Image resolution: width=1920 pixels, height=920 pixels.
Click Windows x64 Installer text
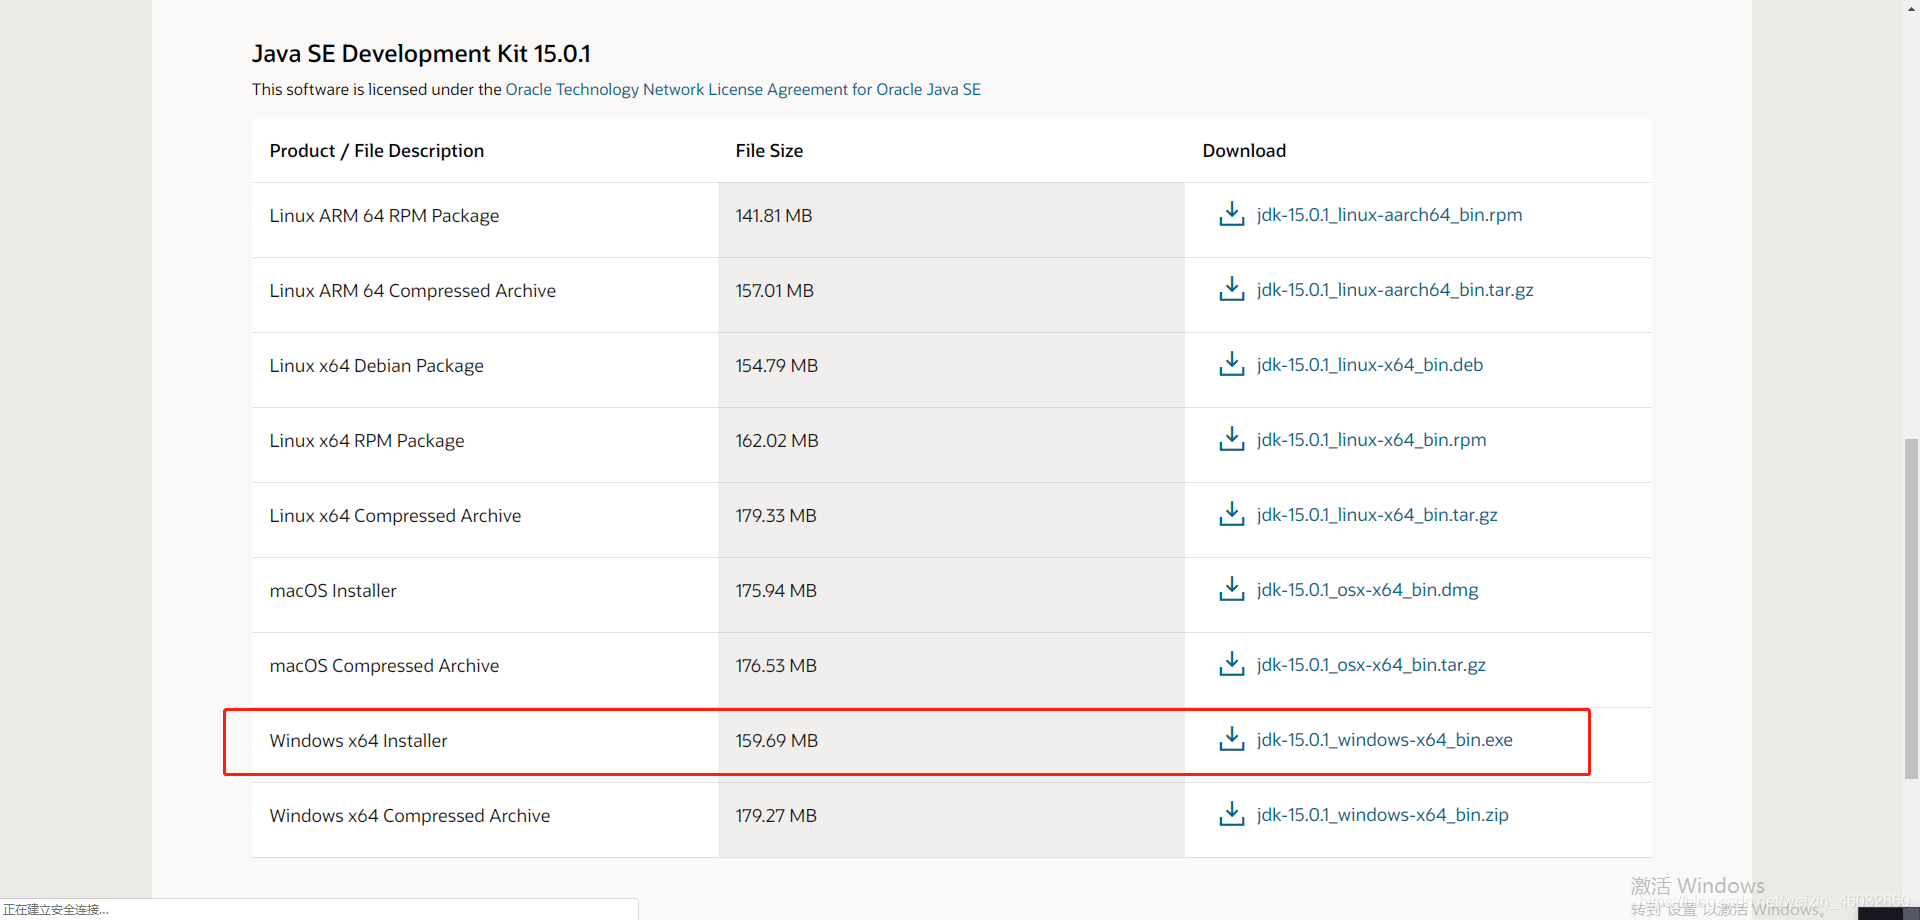[x=358, y=741]
